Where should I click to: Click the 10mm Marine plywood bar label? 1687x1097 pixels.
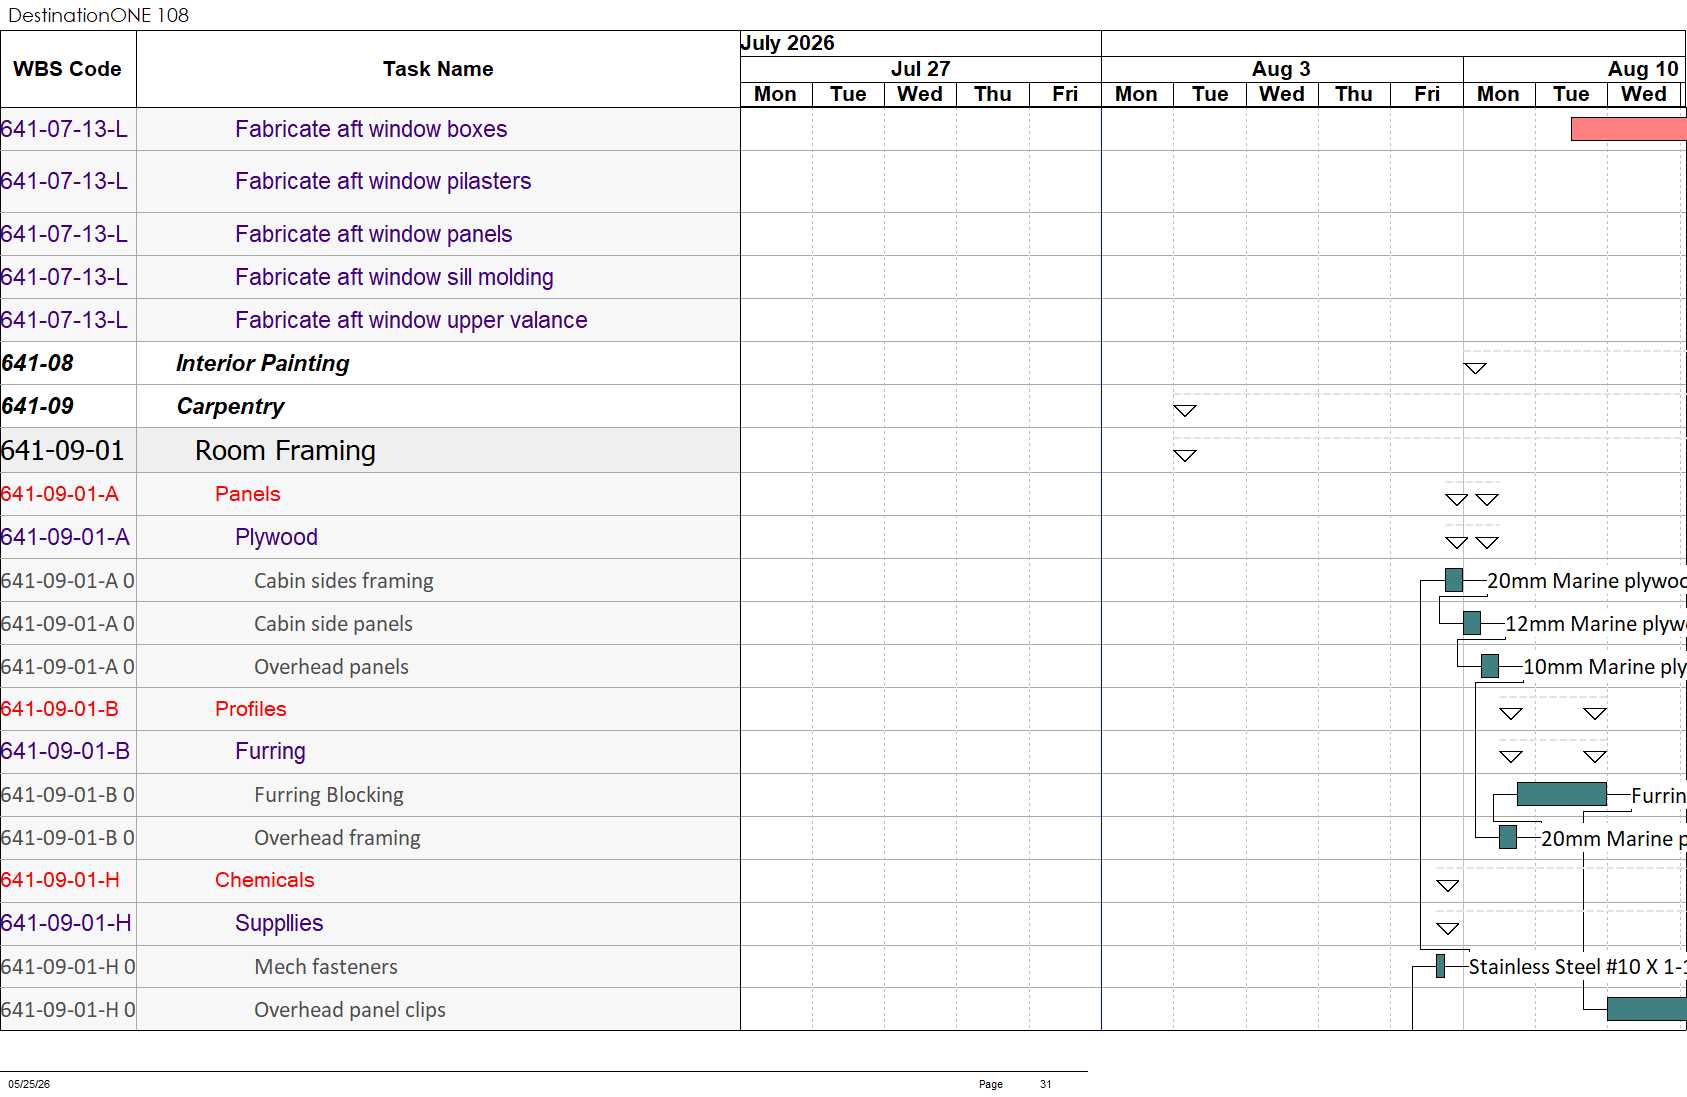tap(1605, 667)
